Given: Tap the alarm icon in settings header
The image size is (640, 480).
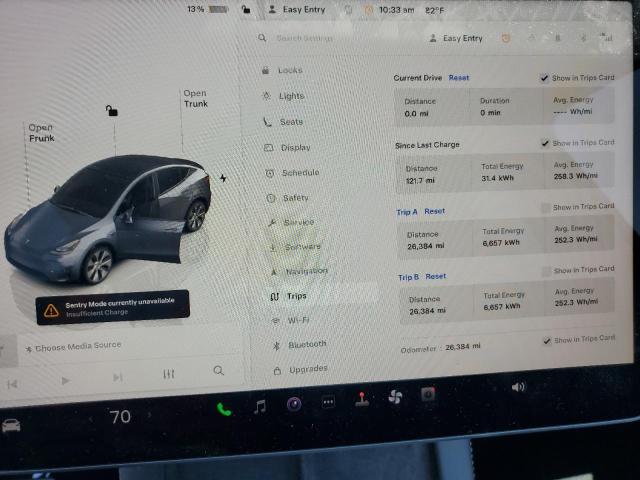Looking at the screenshot, I should click(506, 38).
